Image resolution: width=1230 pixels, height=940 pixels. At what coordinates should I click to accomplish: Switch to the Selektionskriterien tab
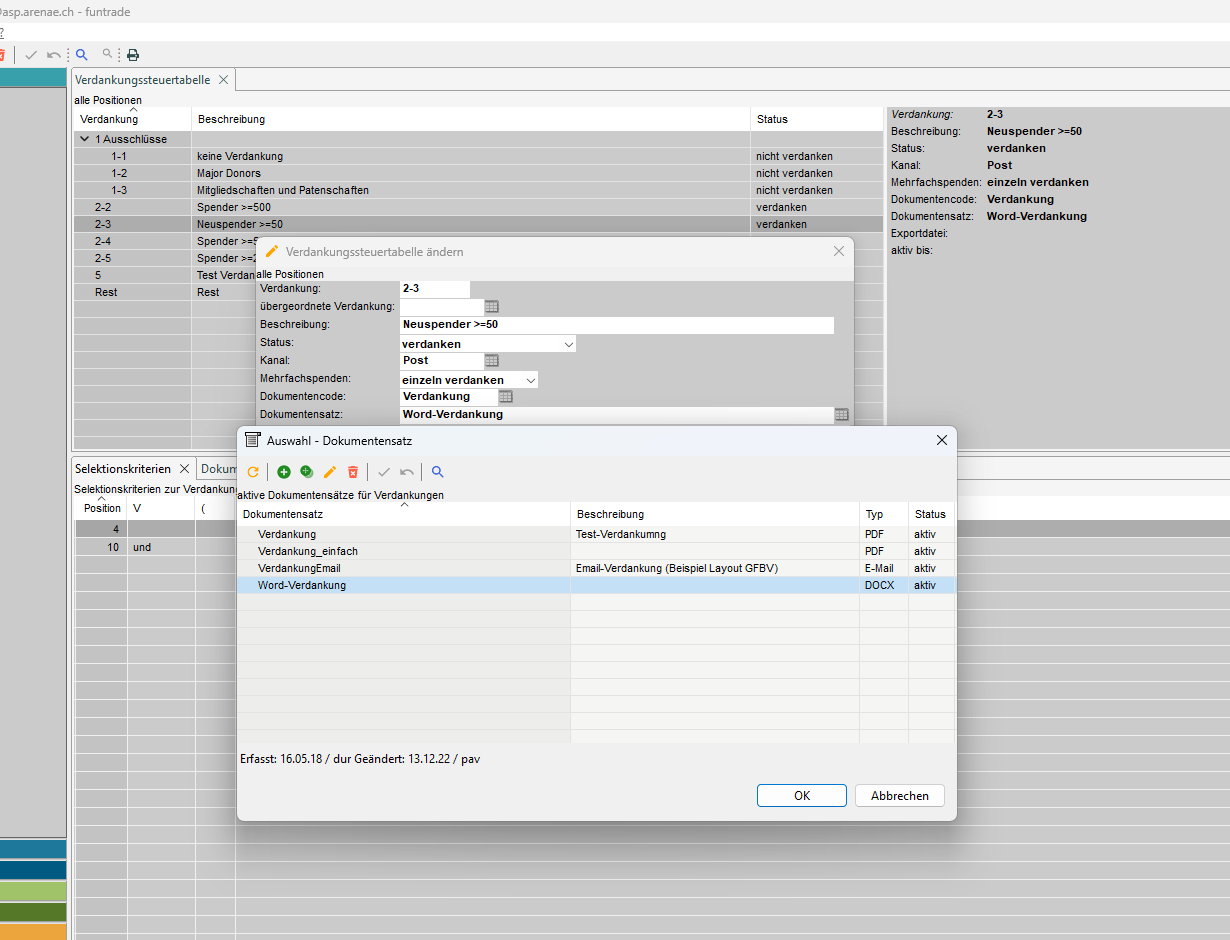point(123,468)
